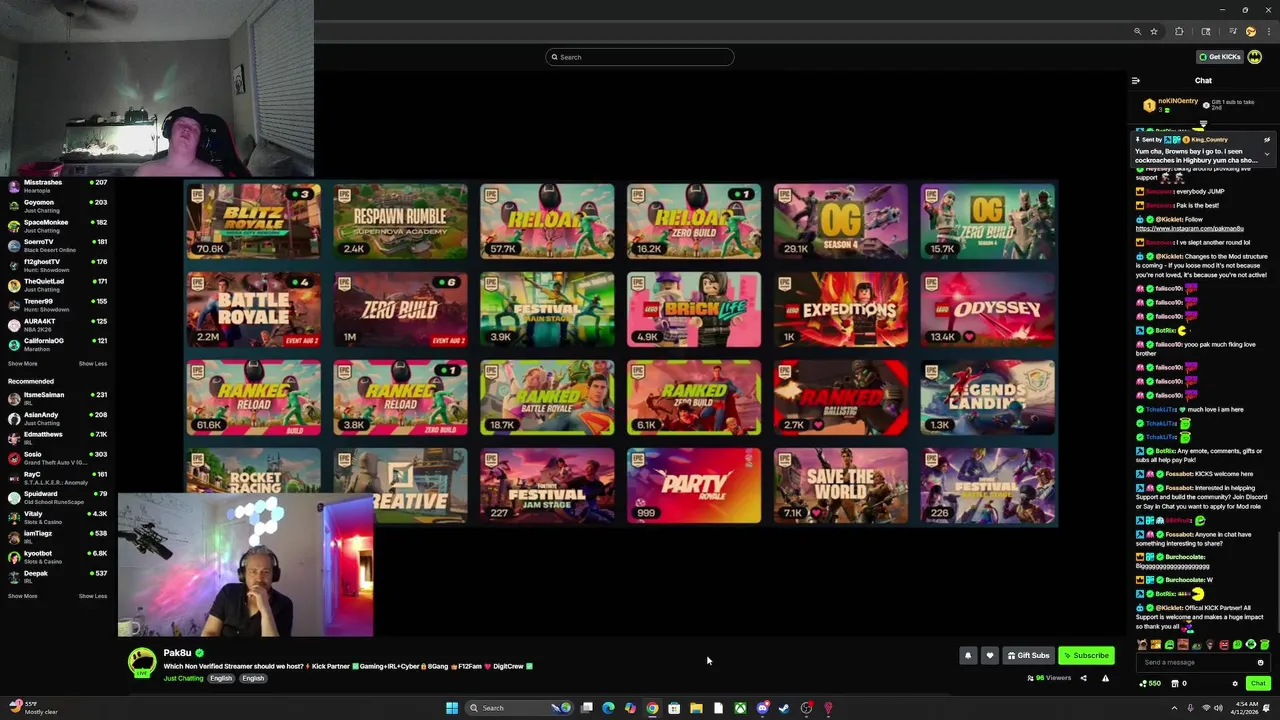Open SpaceMonkee channel in sidebar
Viewport: 1280px width, 720px height.
click(57, 226)
